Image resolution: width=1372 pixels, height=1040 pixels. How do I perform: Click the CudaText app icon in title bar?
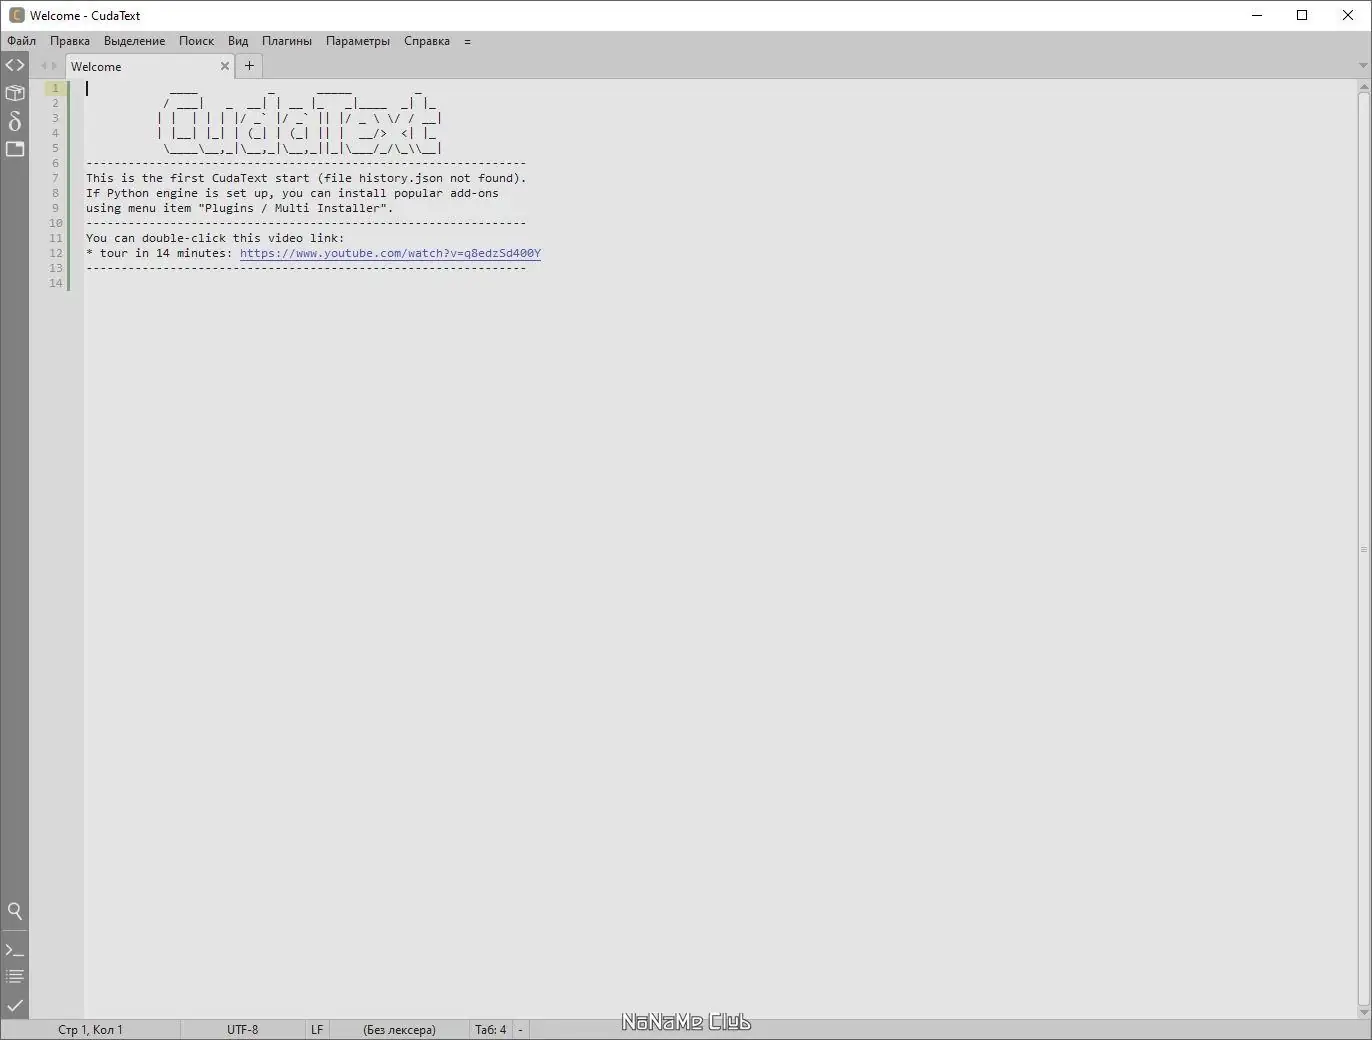click(16, 15)
